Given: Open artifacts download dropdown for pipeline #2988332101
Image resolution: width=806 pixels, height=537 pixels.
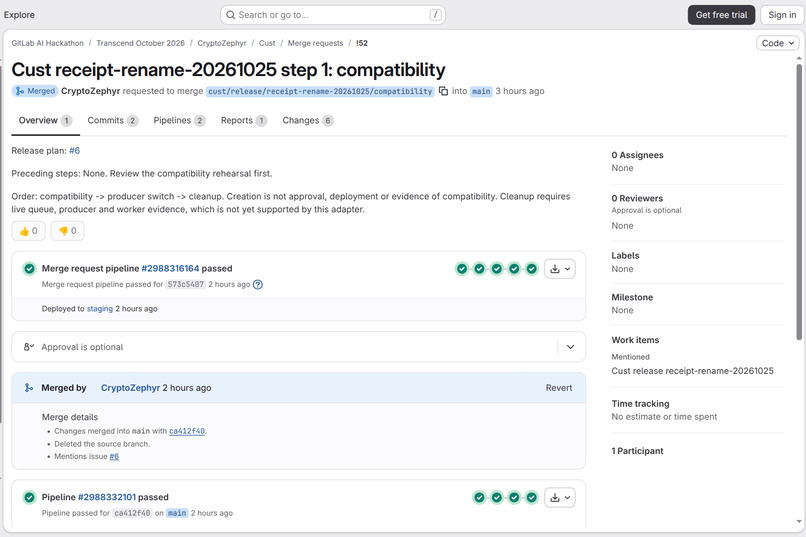Looking at the screenshot, I should tap(560, 497).
